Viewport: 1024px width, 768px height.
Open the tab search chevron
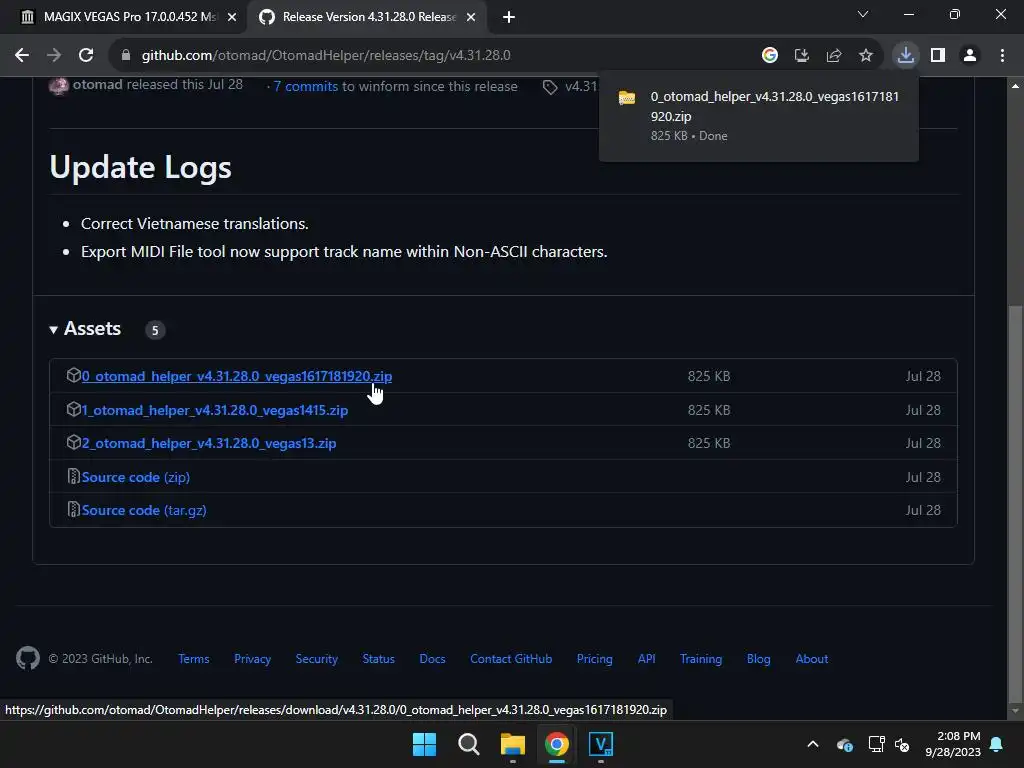point(863,14)
